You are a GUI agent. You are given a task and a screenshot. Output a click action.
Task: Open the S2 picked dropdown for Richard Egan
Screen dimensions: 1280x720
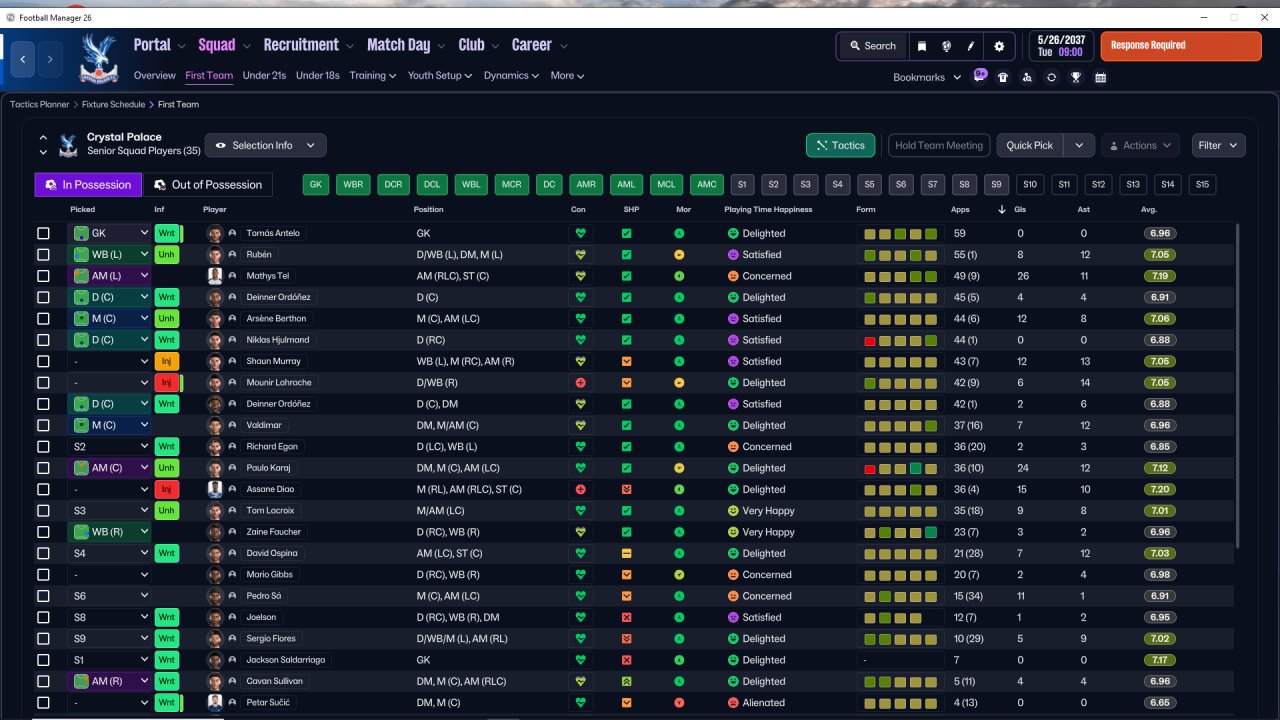point(109,447)
